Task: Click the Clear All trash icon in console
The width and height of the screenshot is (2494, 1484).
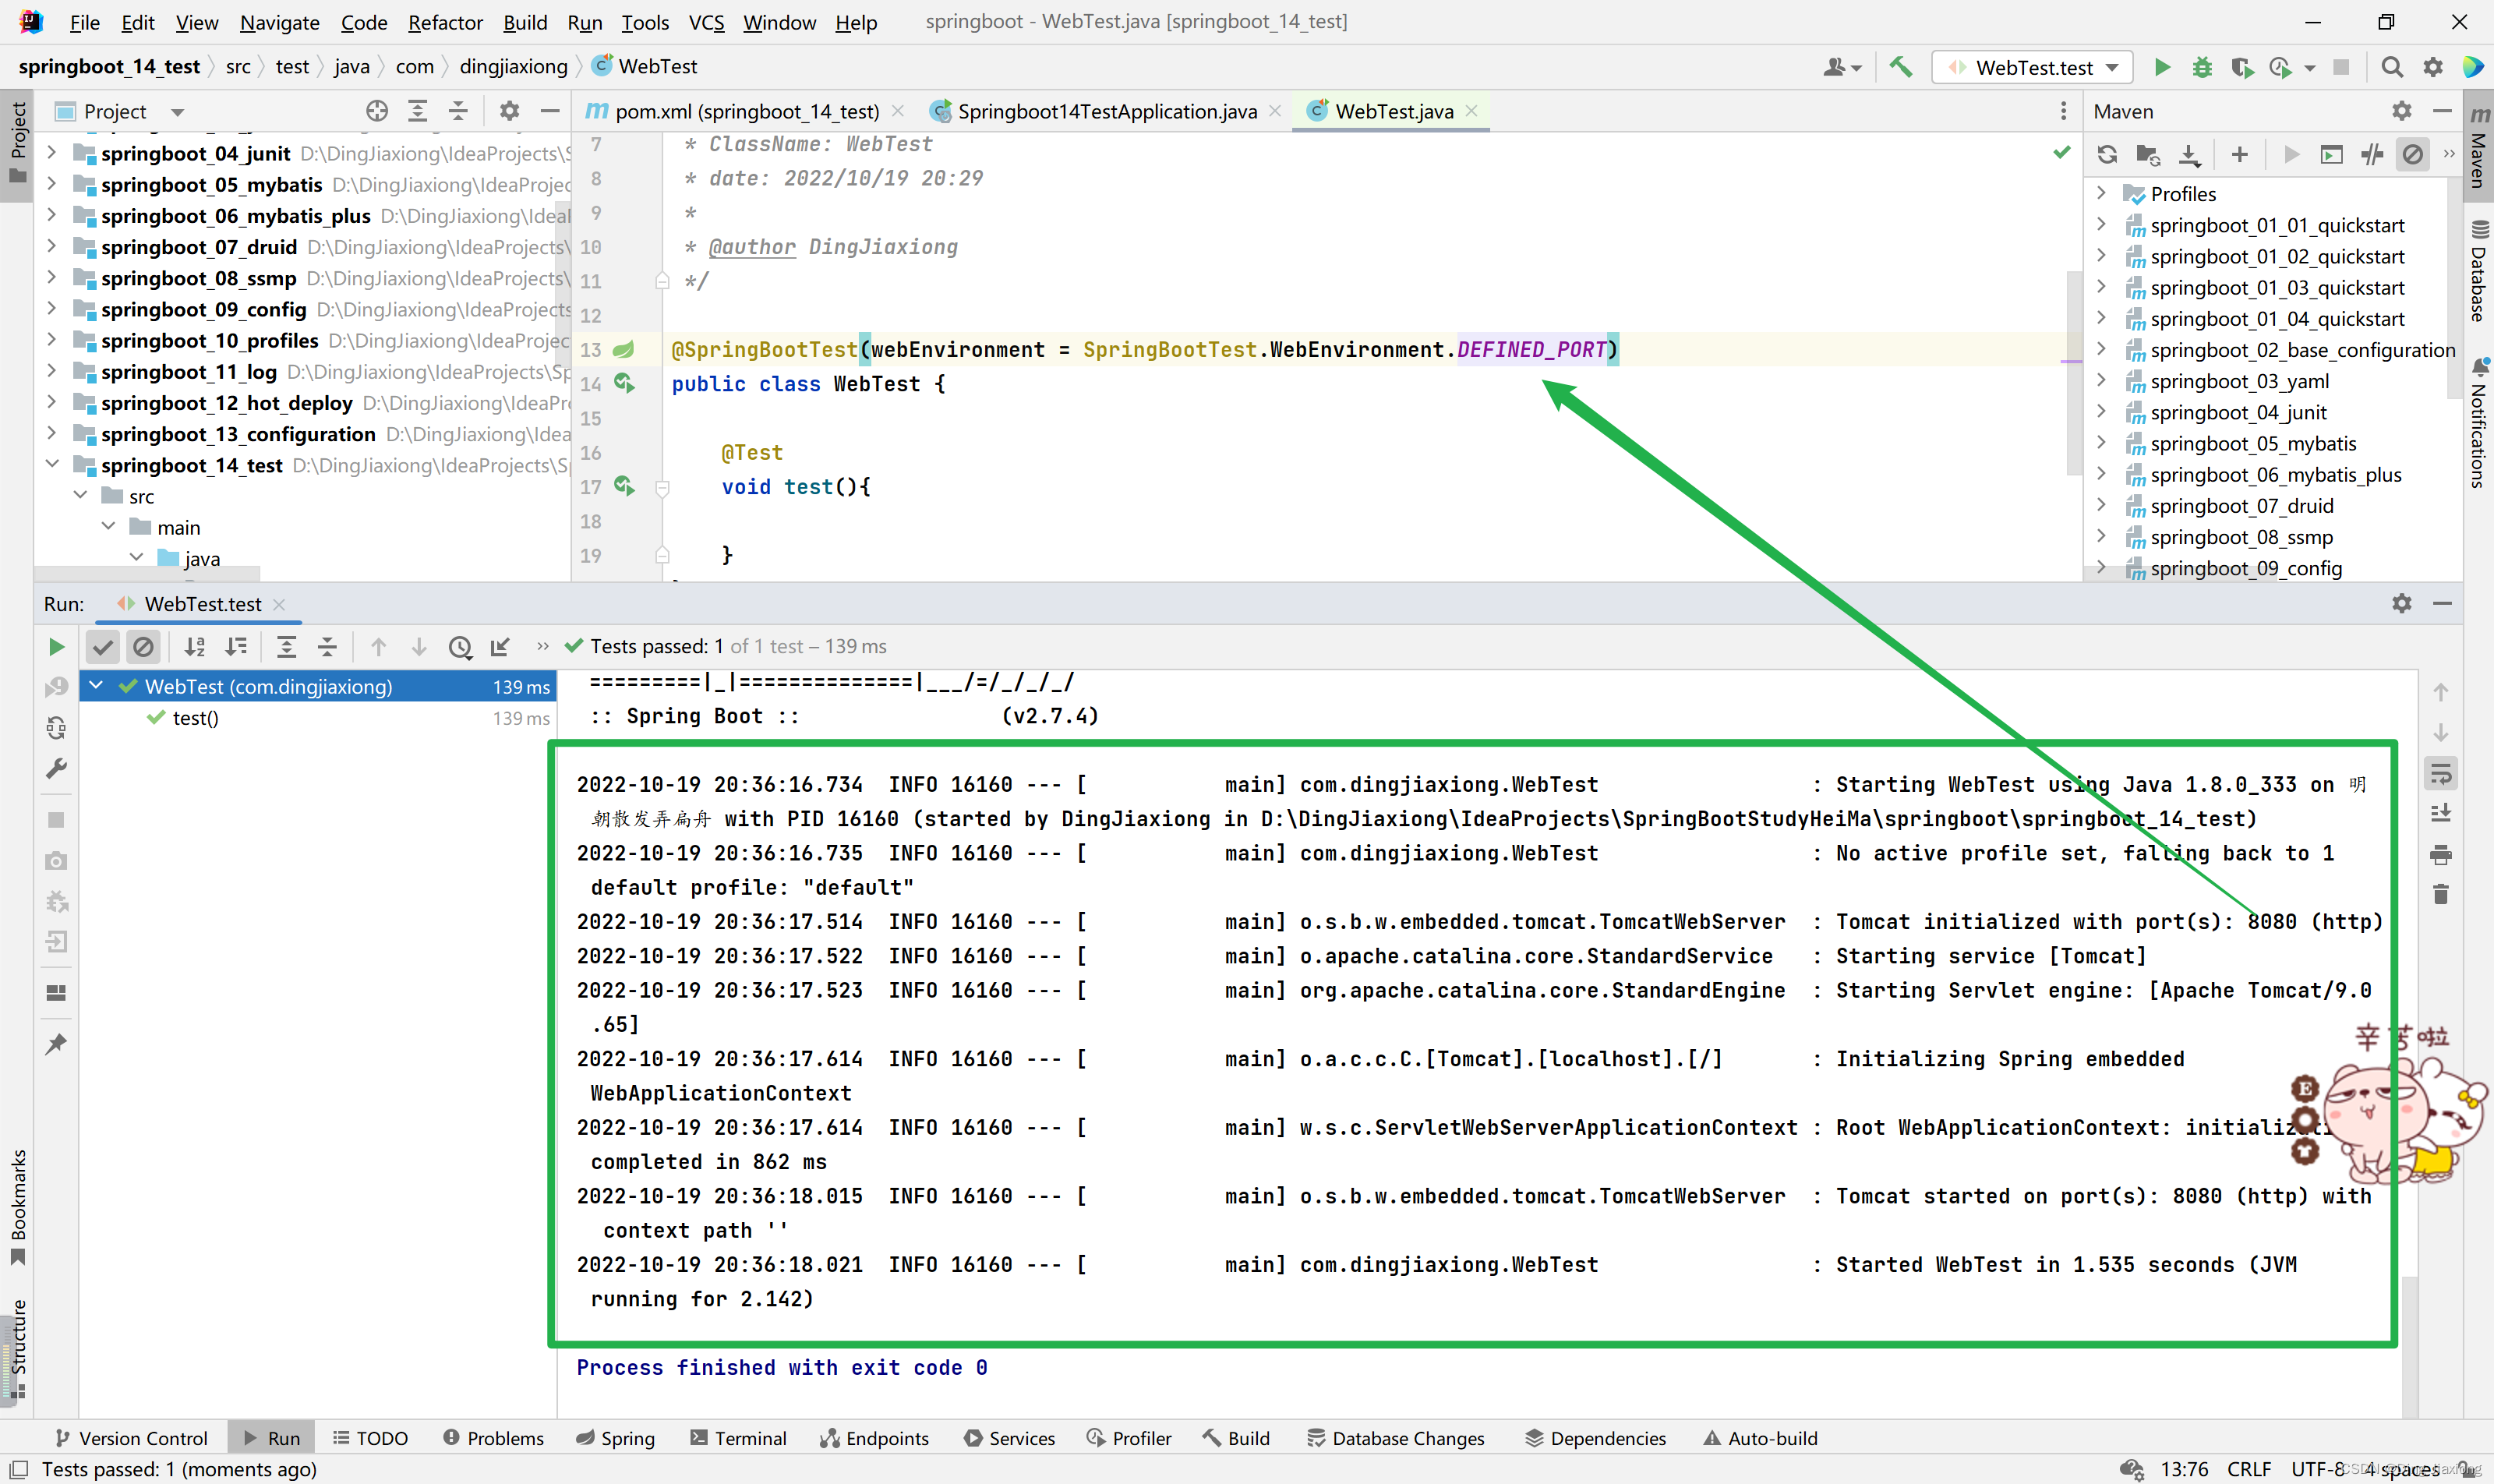Action: point(2440,894)
